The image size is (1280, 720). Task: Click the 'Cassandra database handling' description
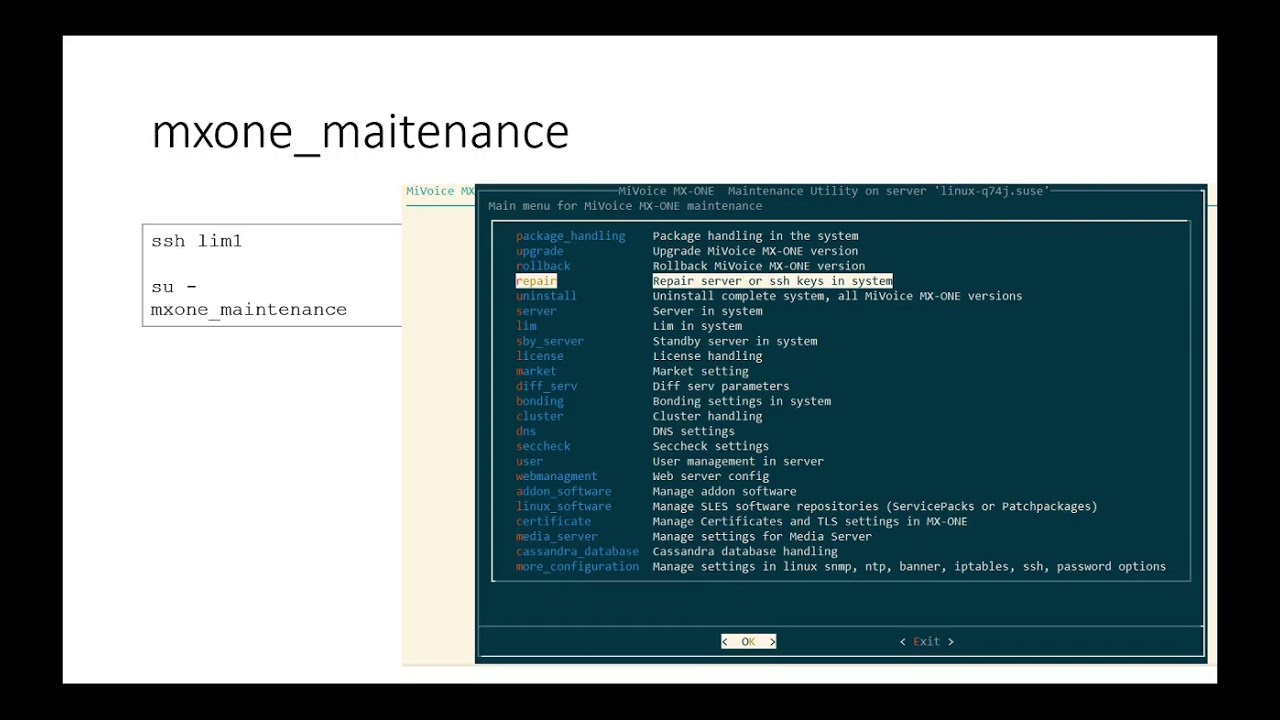tap(745, 551)
